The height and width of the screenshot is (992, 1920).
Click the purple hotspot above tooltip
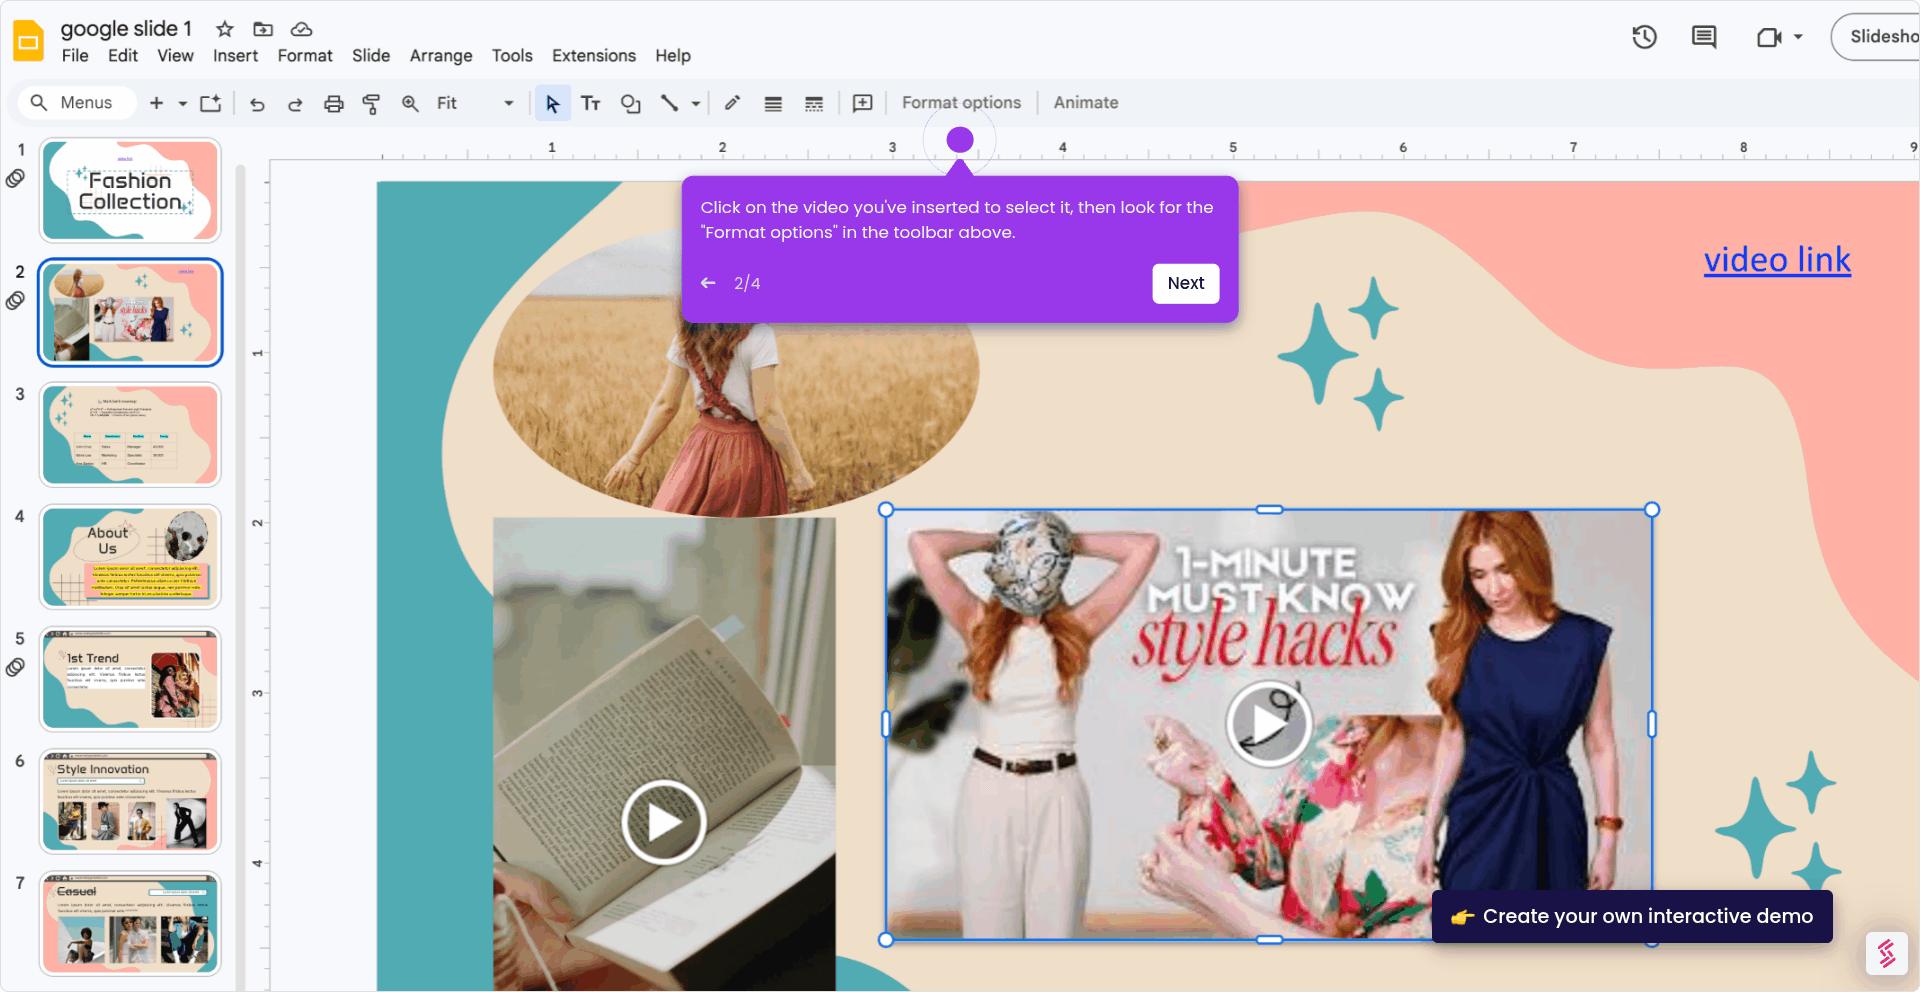(x=960, y=140)
